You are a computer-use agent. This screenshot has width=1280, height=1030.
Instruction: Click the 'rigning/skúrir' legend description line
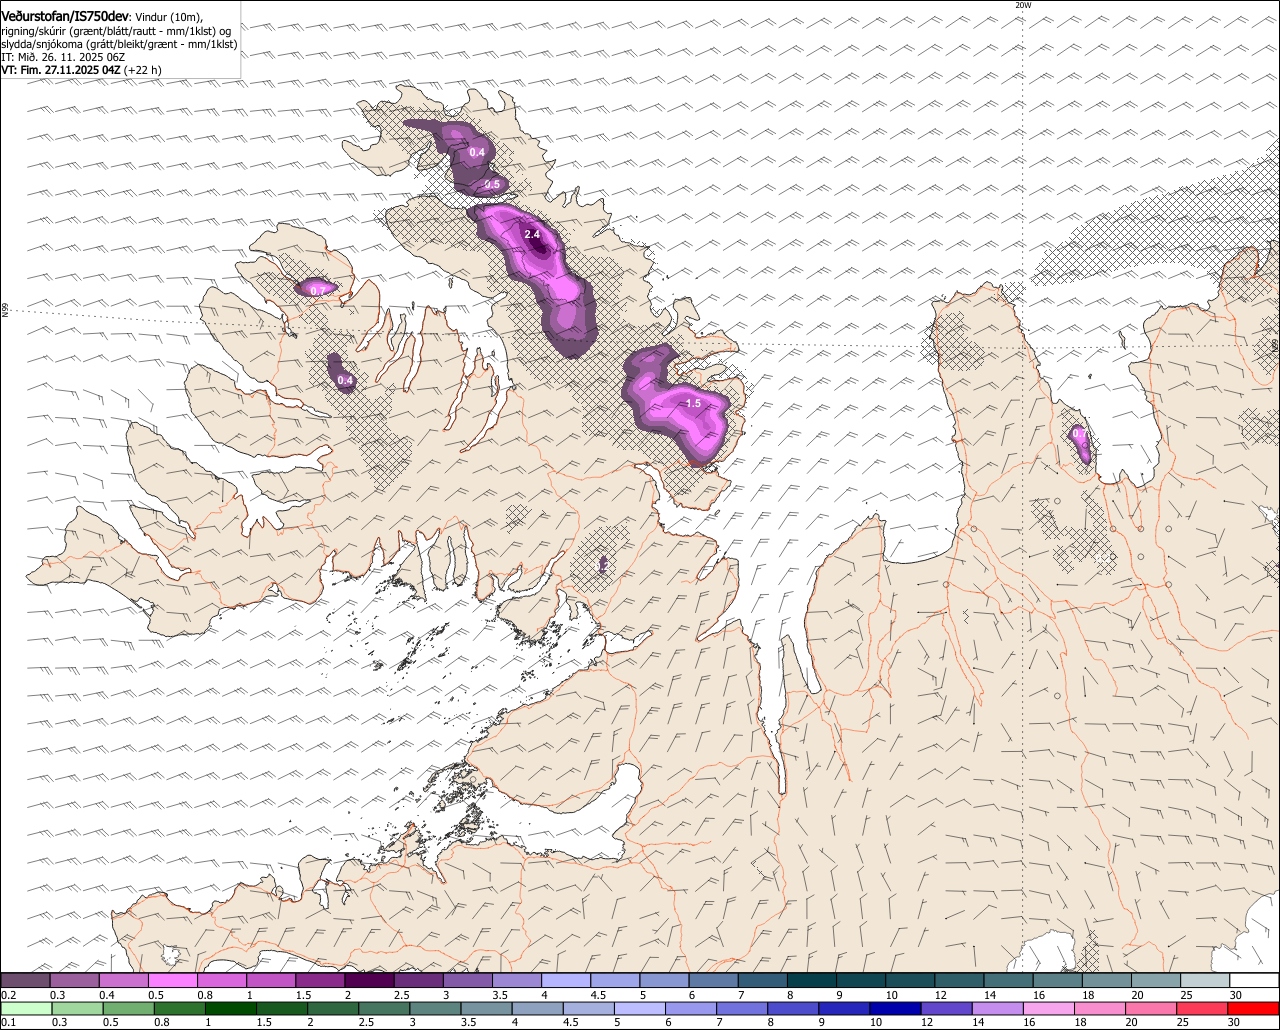click(x=118, y=31)
